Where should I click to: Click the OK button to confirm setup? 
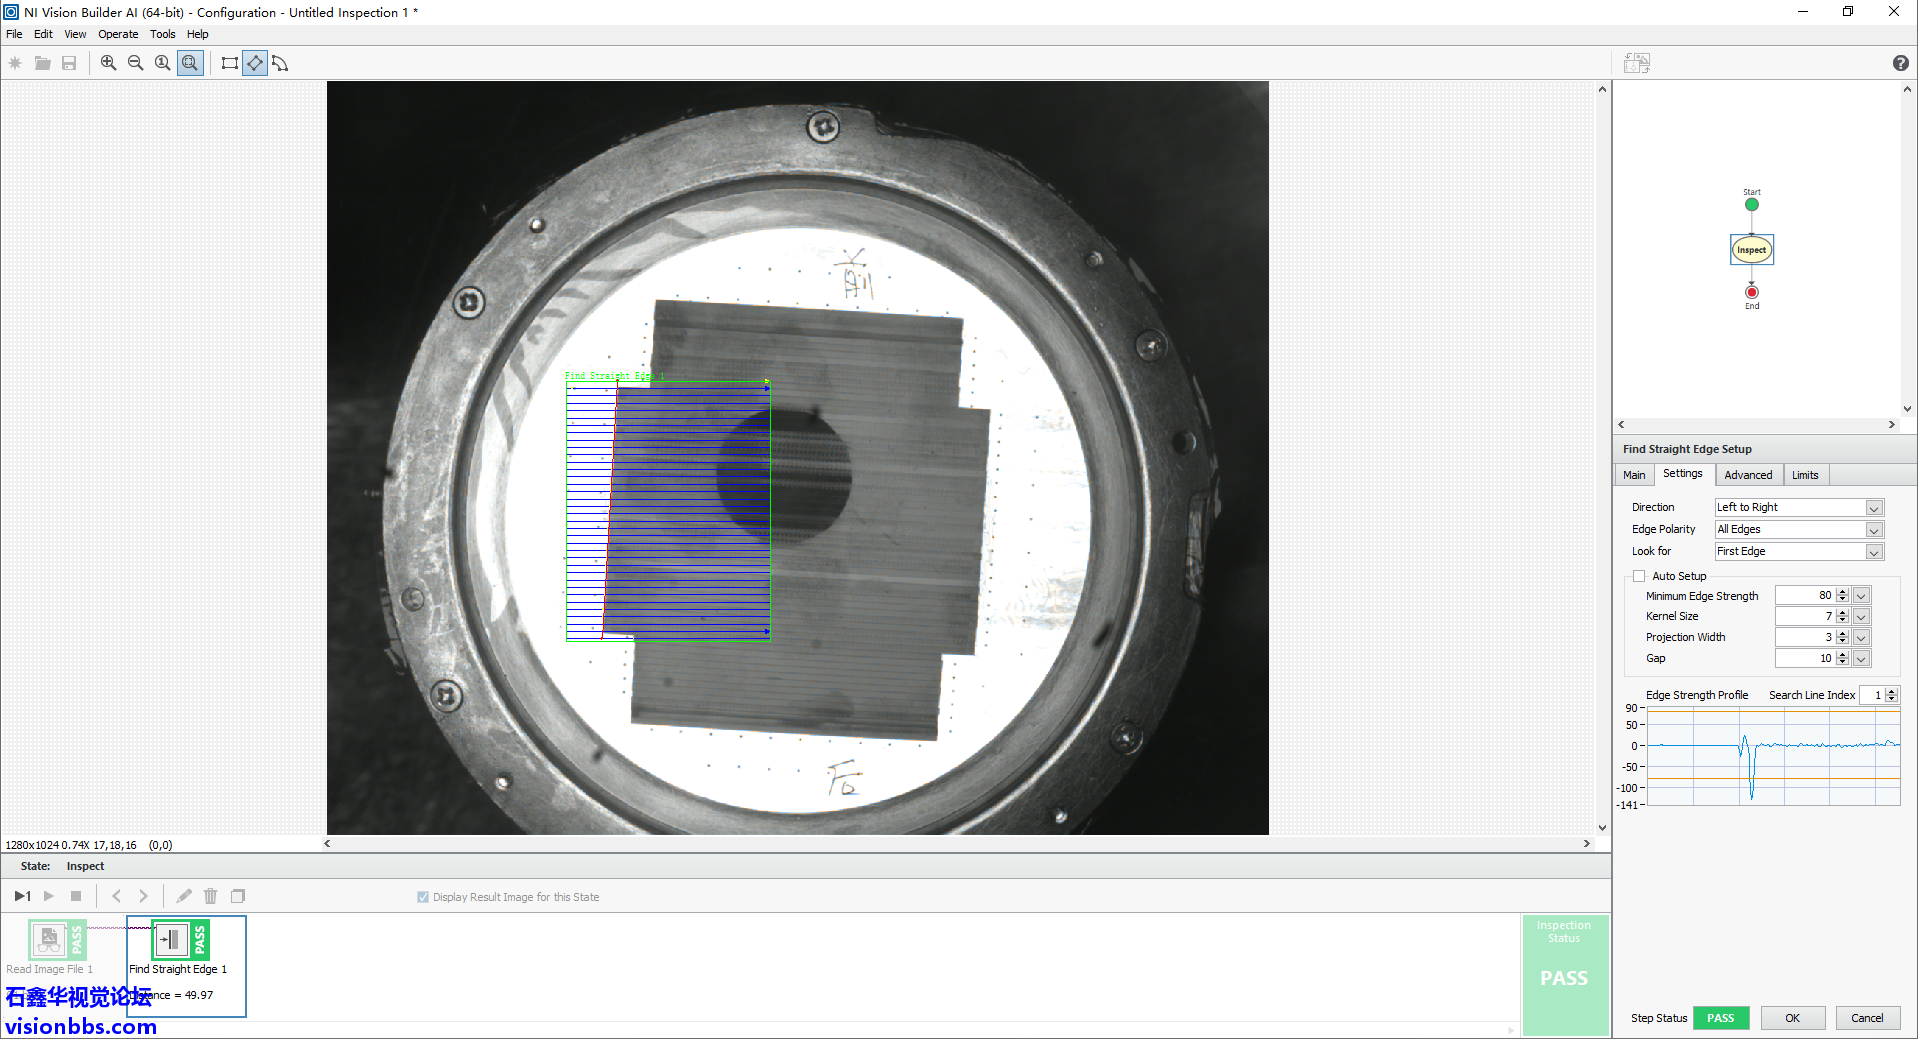tap(1792, 1017)
